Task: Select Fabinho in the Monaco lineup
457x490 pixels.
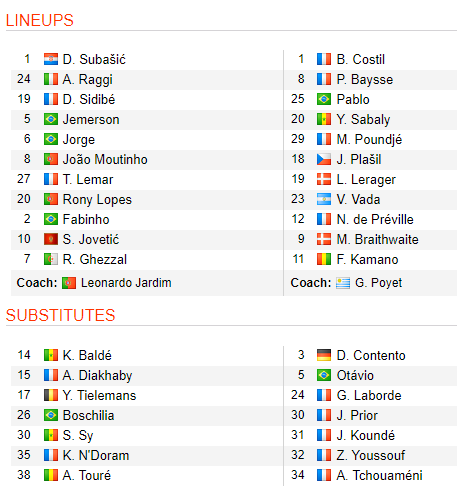Action: [x=86, y=219]
